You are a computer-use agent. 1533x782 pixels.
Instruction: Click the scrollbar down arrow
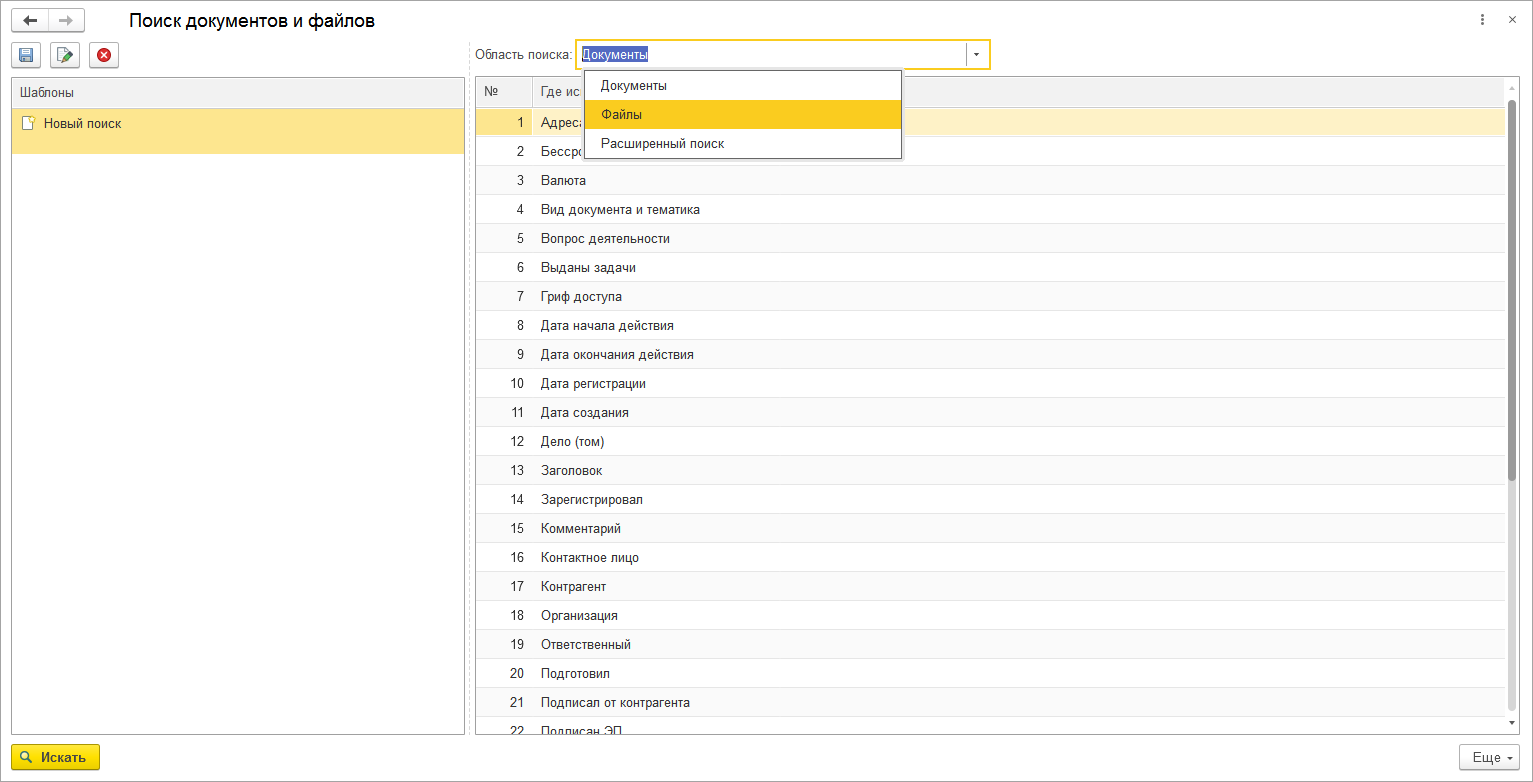1512,722
